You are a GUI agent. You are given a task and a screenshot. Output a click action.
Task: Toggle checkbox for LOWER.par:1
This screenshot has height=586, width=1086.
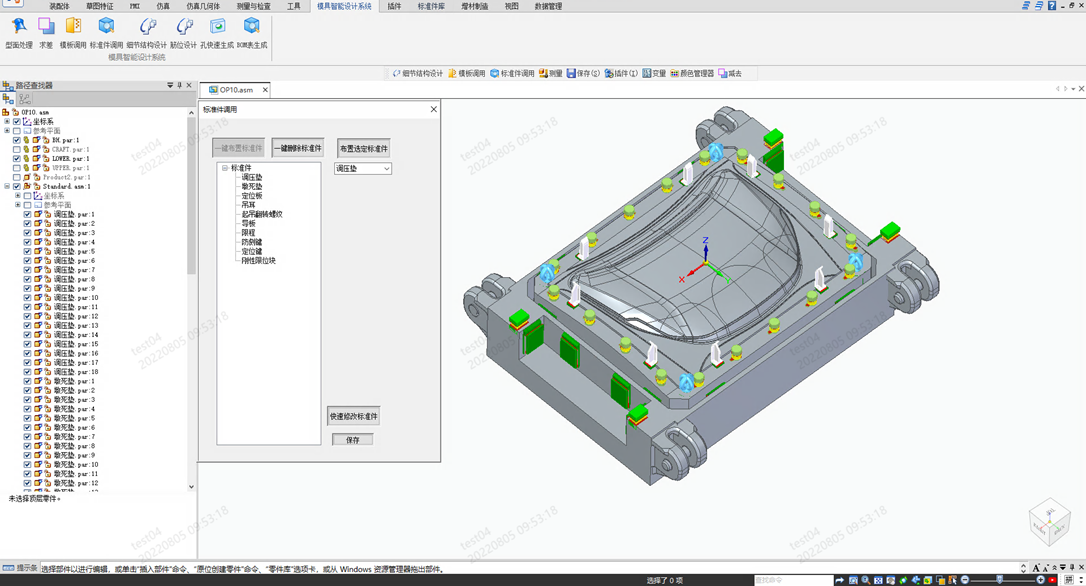pos(17,159)
